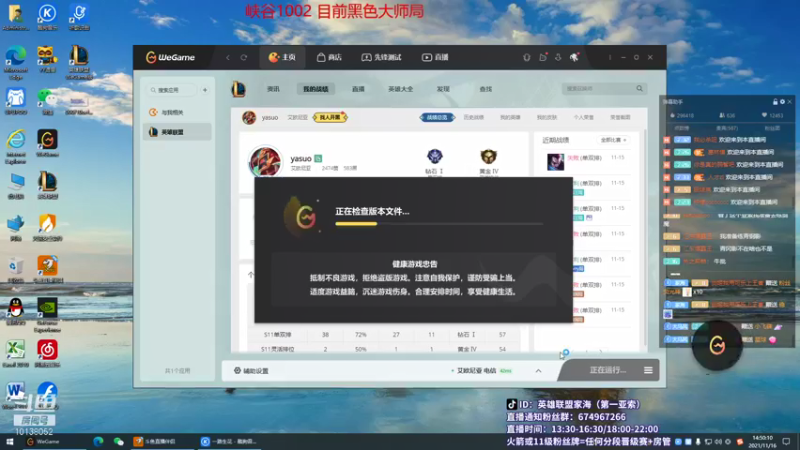Open the Excel desktop shortcut

coord(15,354)
